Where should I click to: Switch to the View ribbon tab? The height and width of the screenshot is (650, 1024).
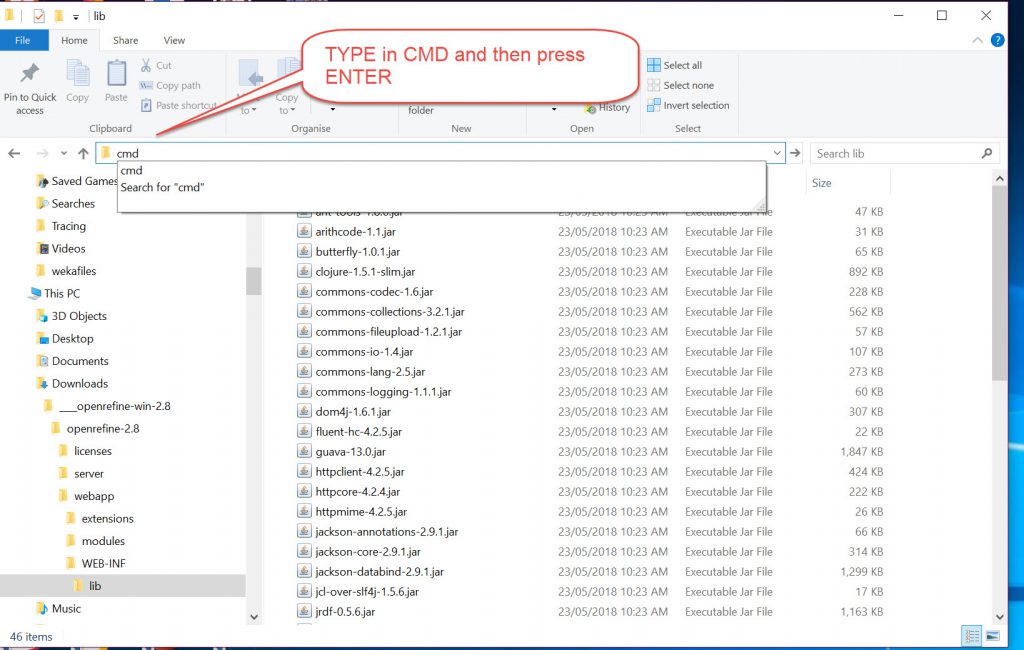click(x=174, y=40)
